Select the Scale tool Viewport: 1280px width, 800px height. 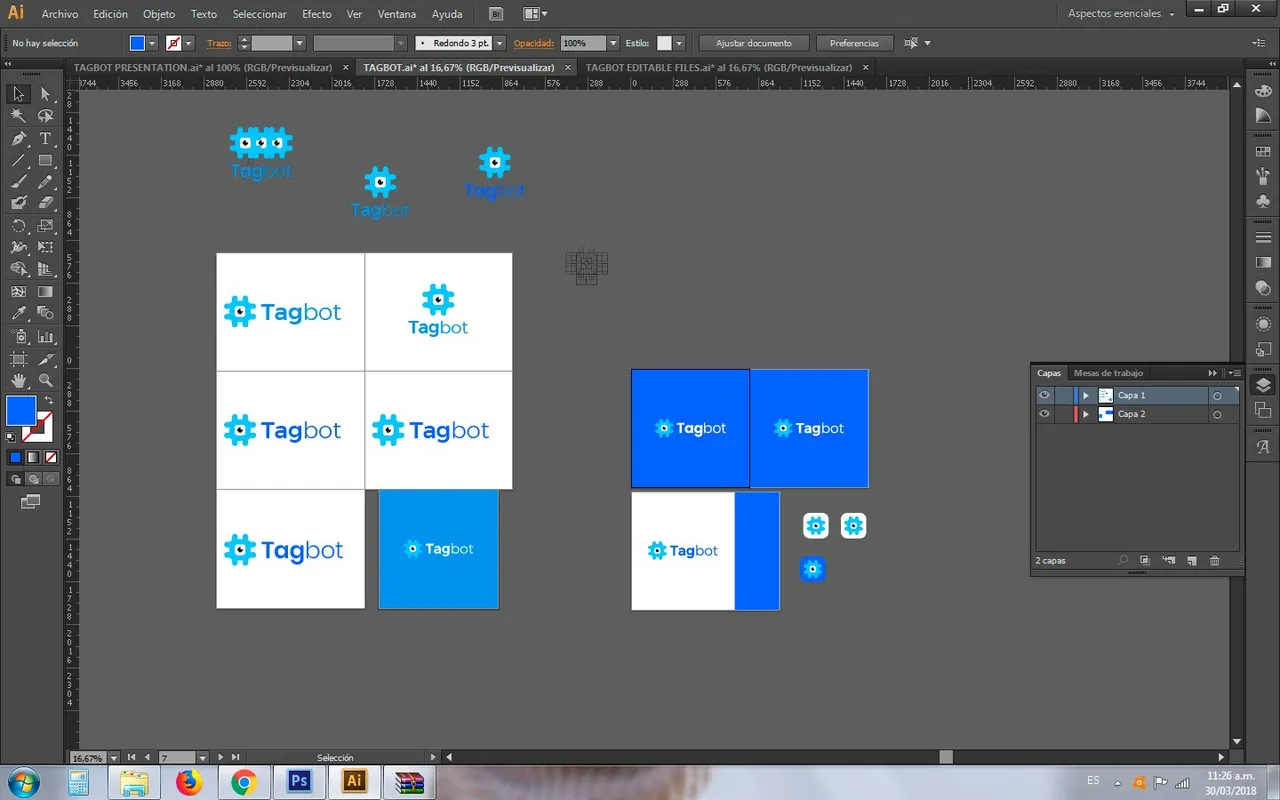pyautogui.click(x=45, y=226)
